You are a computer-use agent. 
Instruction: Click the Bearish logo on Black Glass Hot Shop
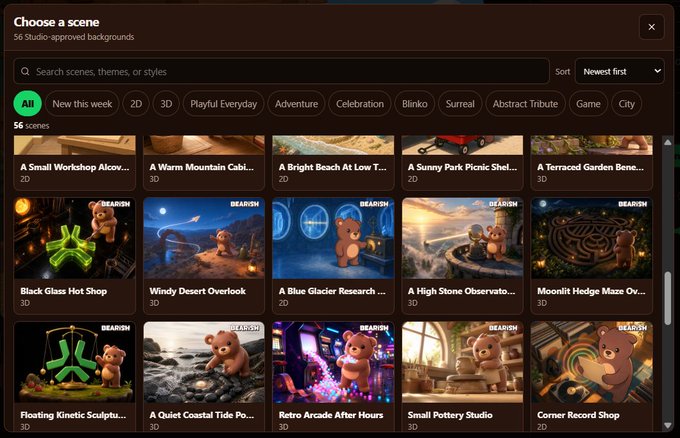(x=115, y=204)
